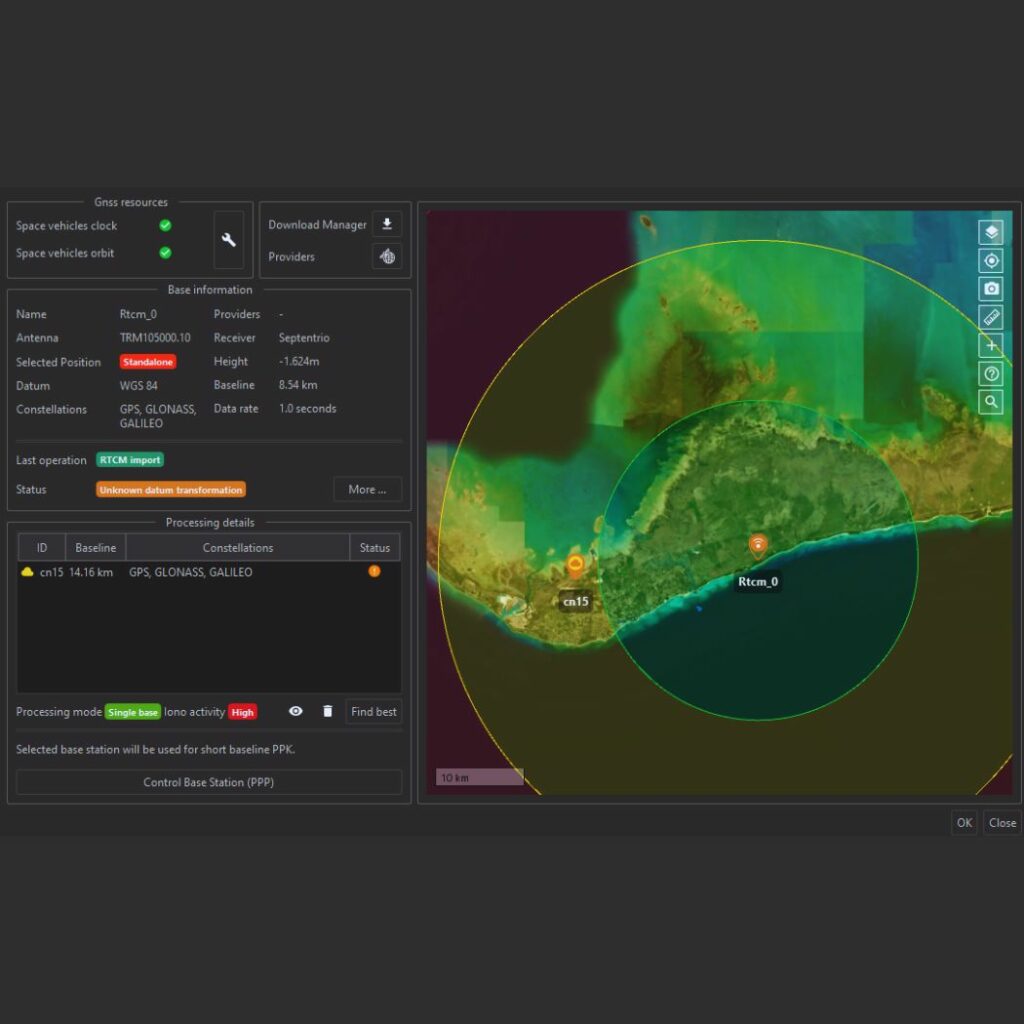The image size is (1024, 1024).
Task: Click the center-on-target map icon
Action: 990,261
